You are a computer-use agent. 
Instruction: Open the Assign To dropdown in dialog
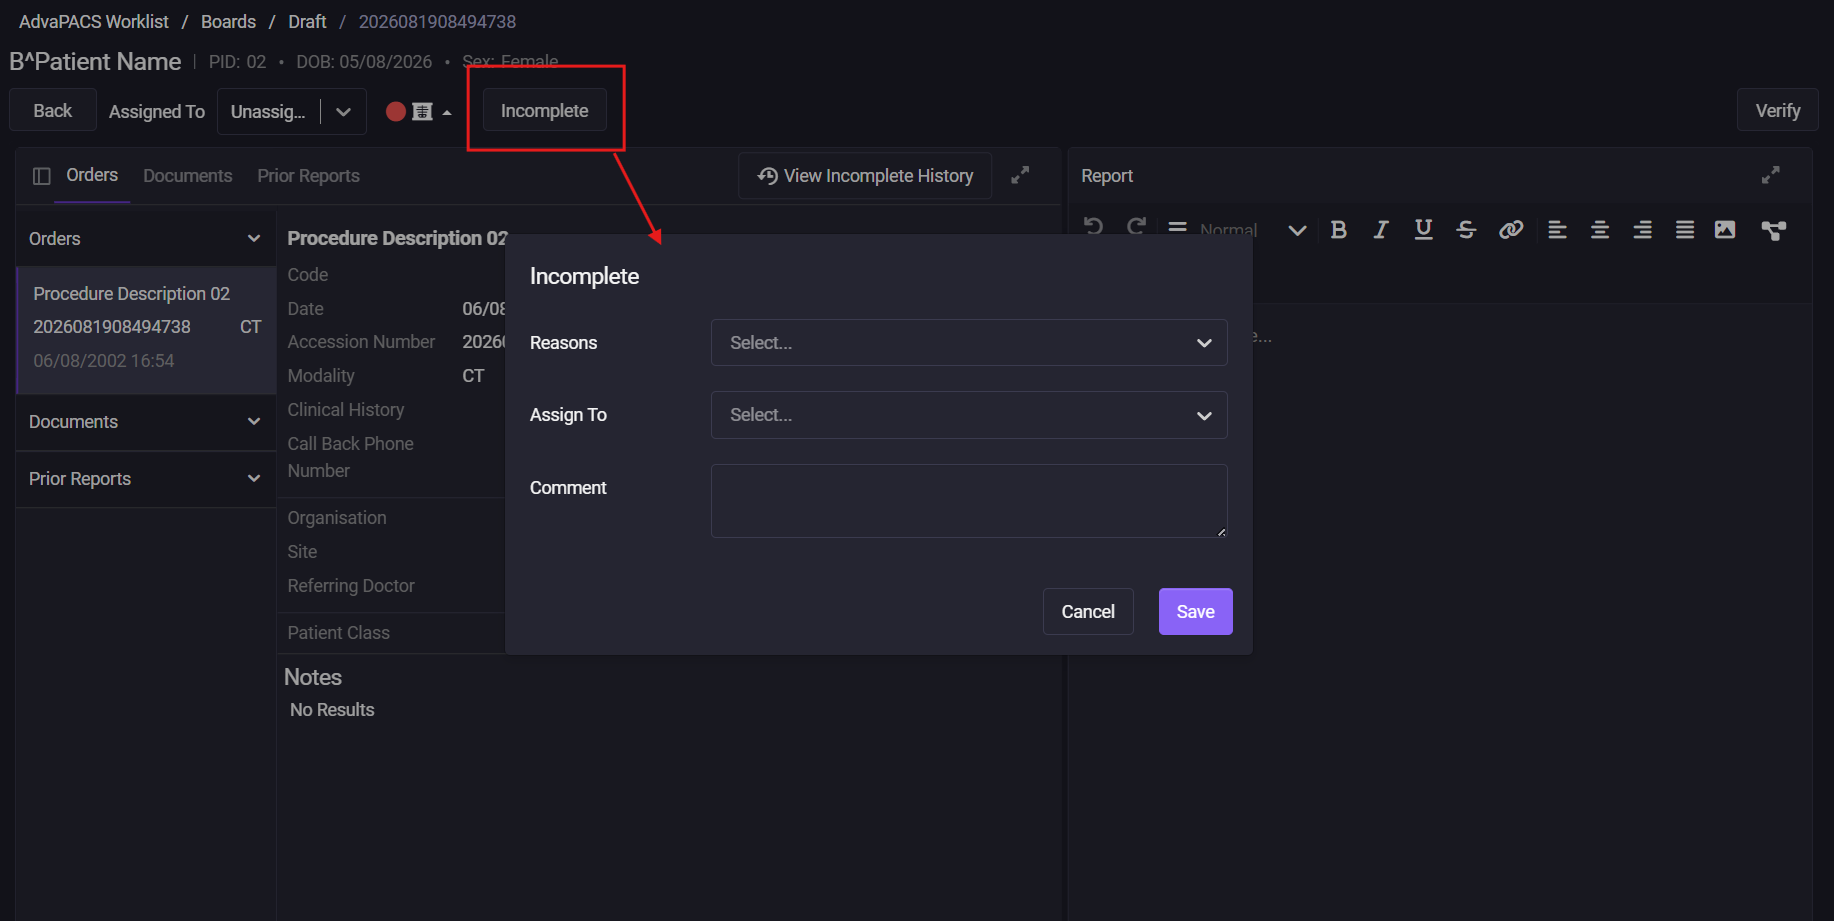969,415
